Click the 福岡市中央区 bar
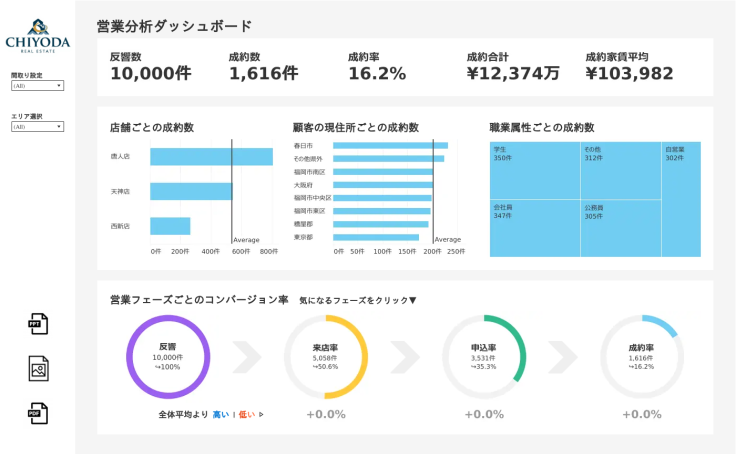 pyautogui.click(x=382, y=198)
